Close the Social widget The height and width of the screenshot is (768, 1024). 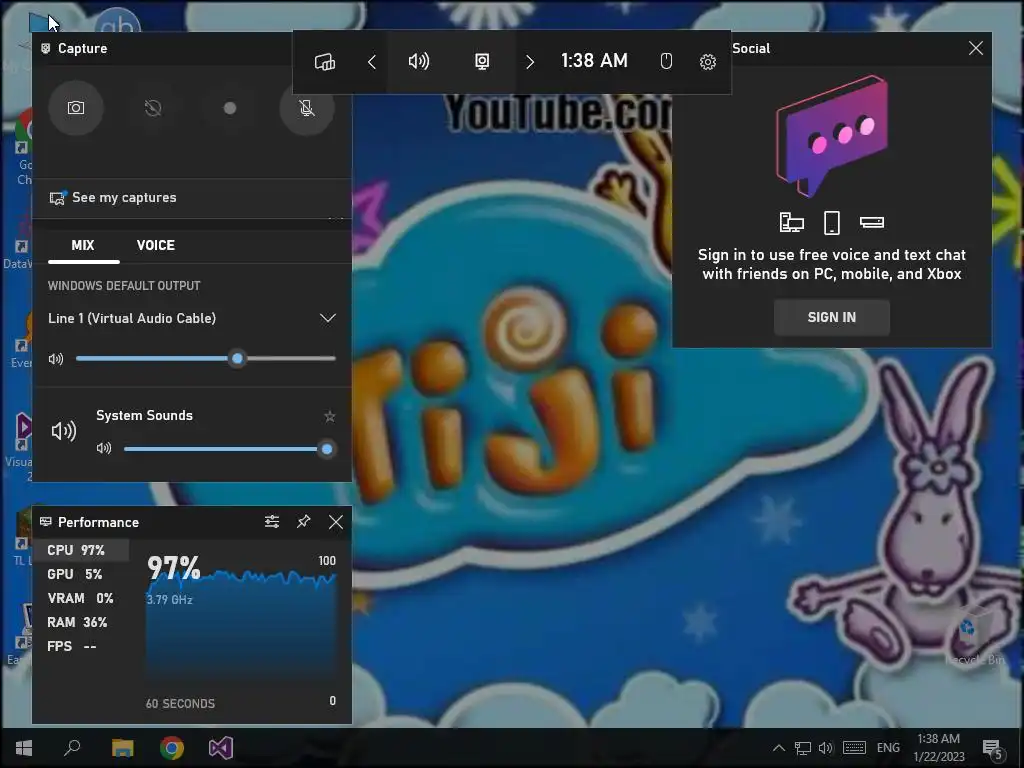[976, 48]
